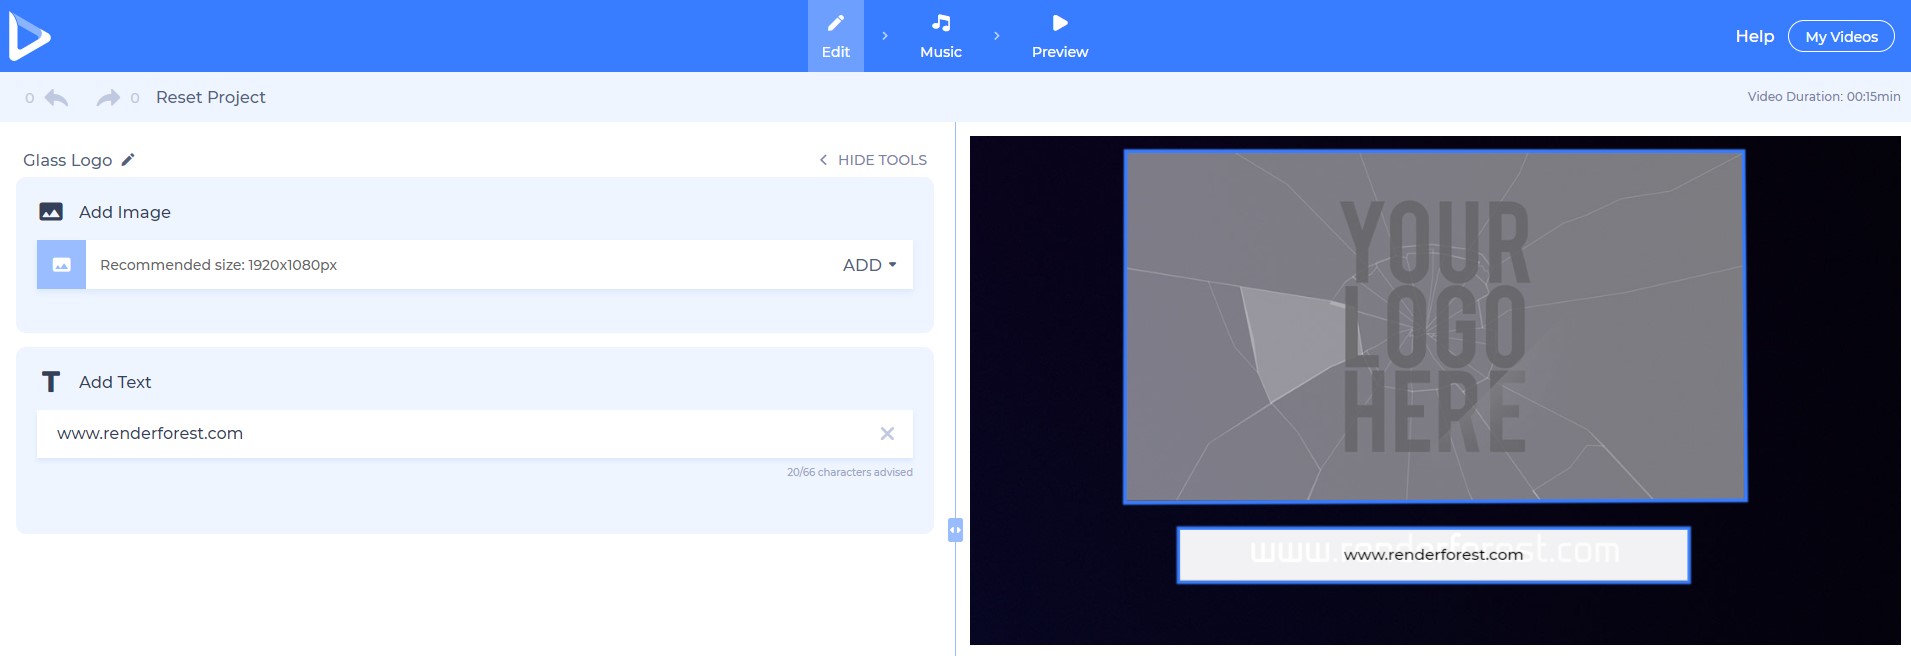Screen dimensions: 1911x656
Task: Click the Video Duration text
Action: (x=1824, y=97)
